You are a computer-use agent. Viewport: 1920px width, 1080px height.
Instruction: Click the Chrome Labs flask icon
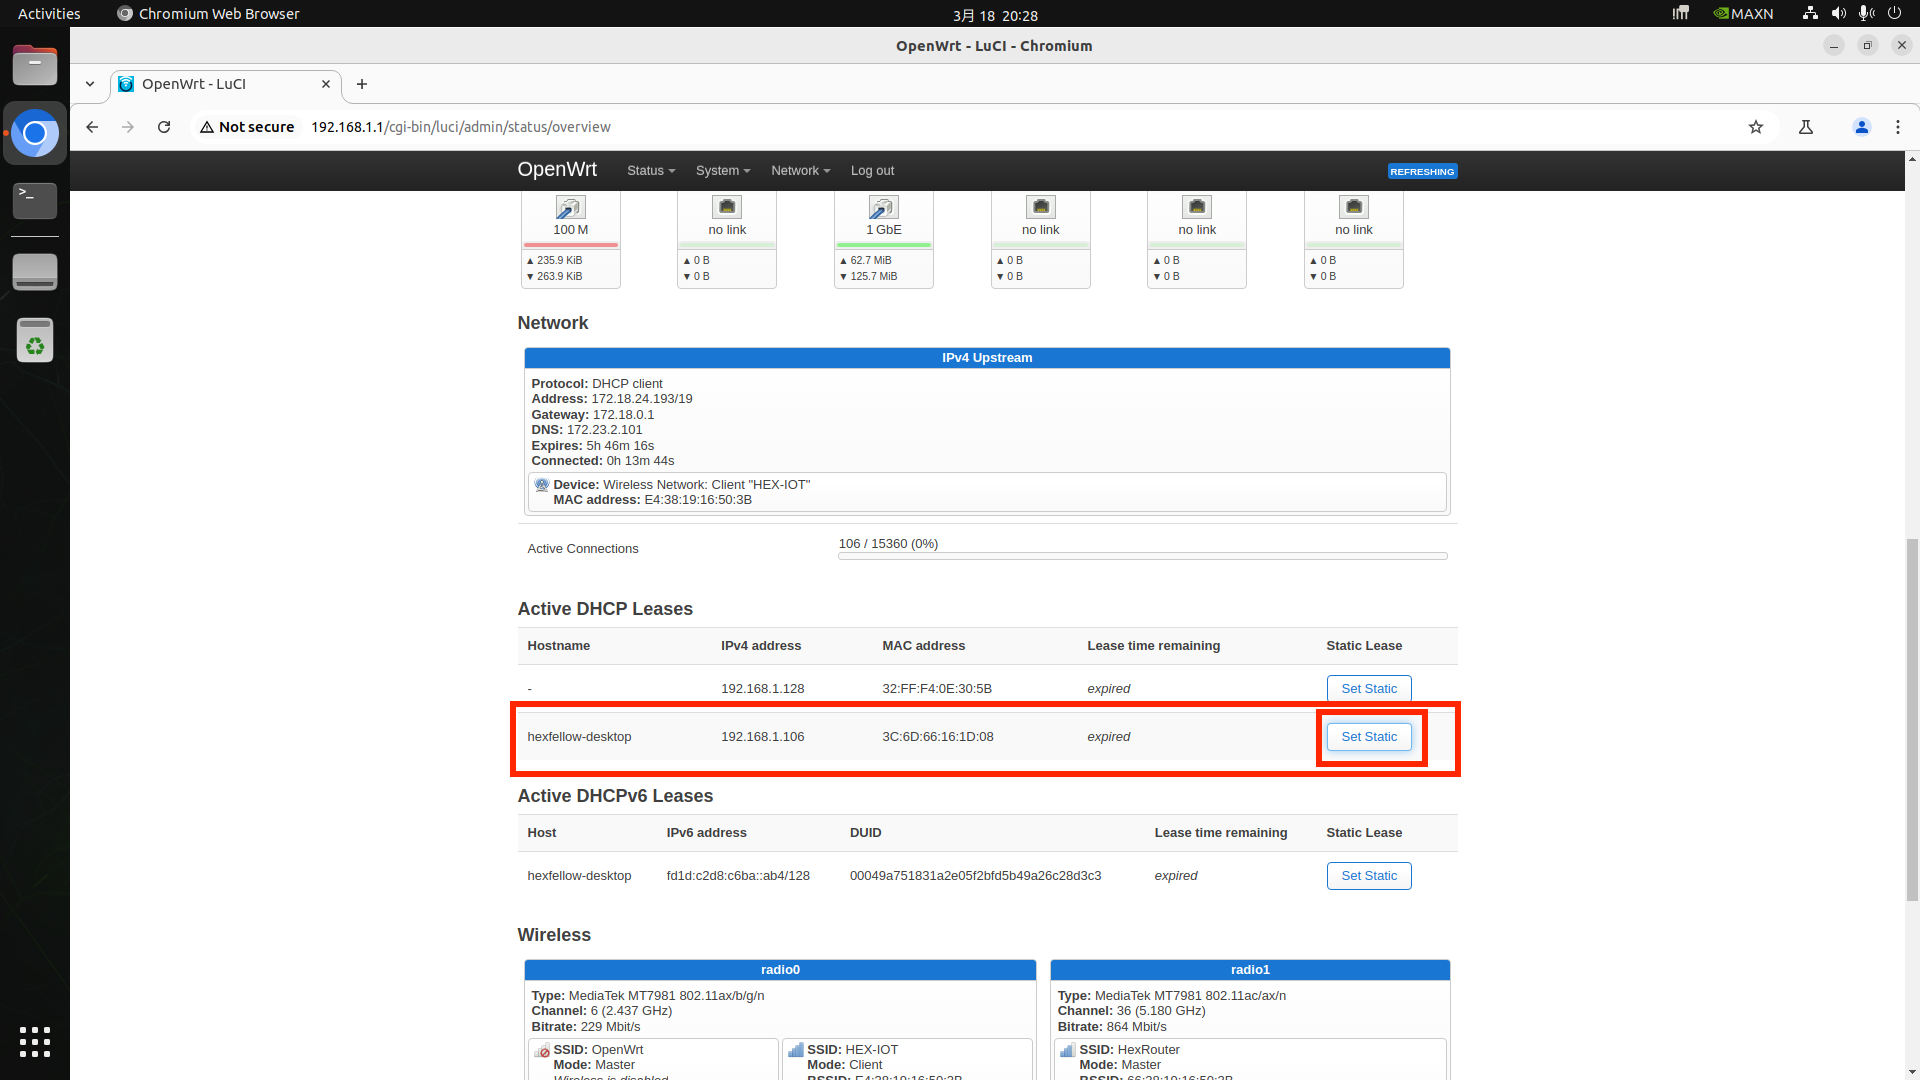1806,127
